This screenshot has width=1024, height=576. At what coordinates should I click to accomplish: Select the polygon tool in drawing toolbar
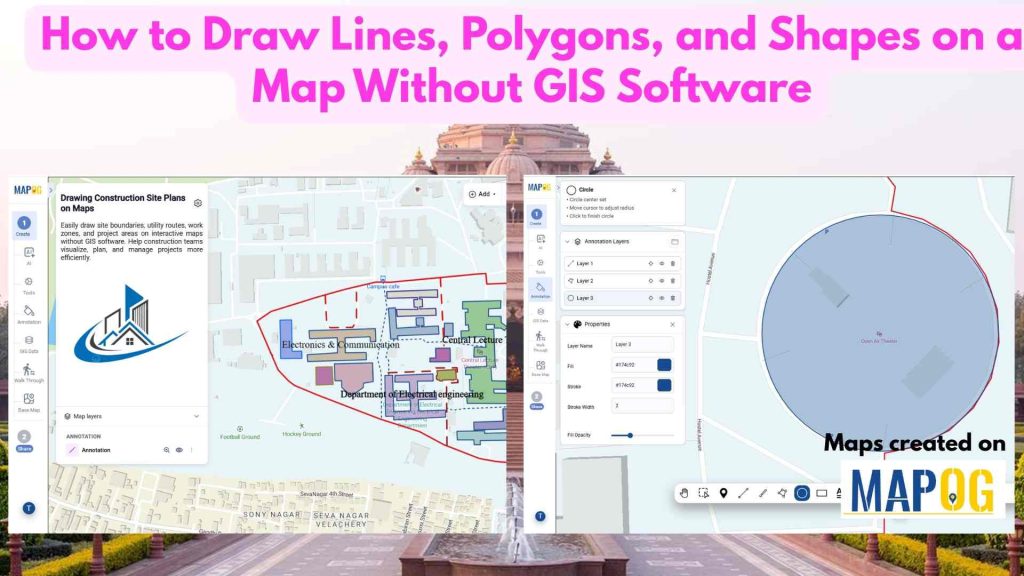pyautogui.click(x=782, y=493)
